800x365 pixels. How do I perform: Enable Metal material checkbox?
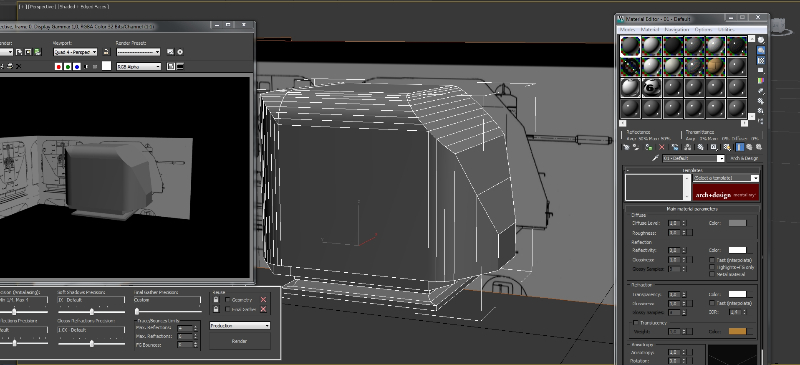[712, 274]
